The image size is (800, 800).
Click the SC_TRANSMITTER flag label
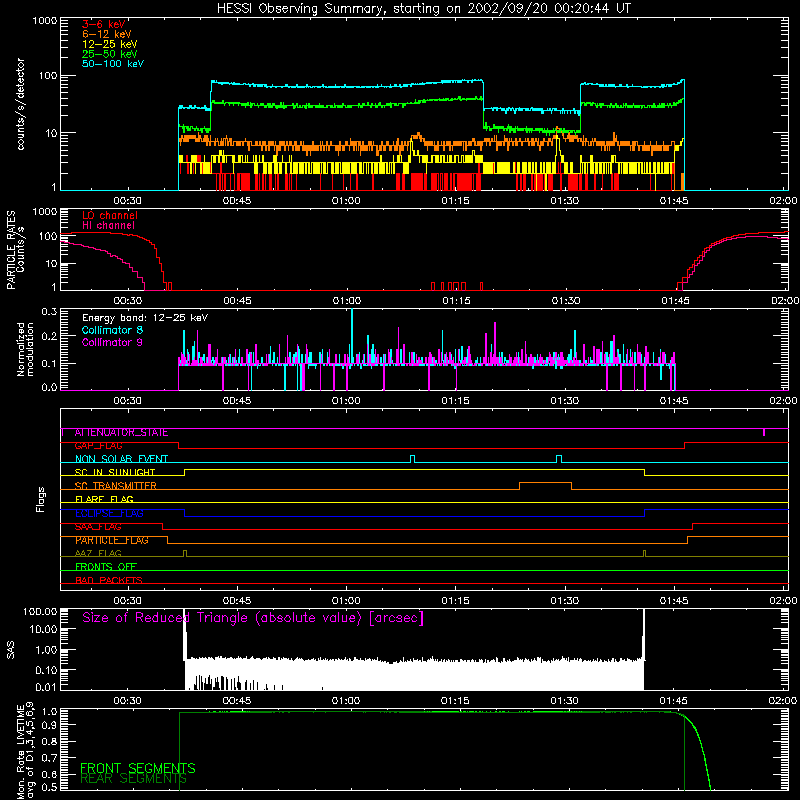(x=115, y=486)
